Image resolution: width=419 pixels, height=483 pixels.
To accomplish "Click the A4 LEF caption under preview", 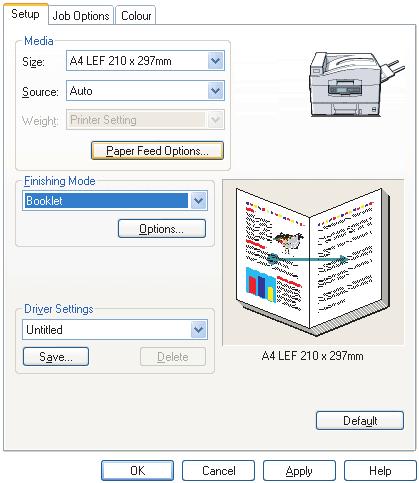I will [312, 356].
